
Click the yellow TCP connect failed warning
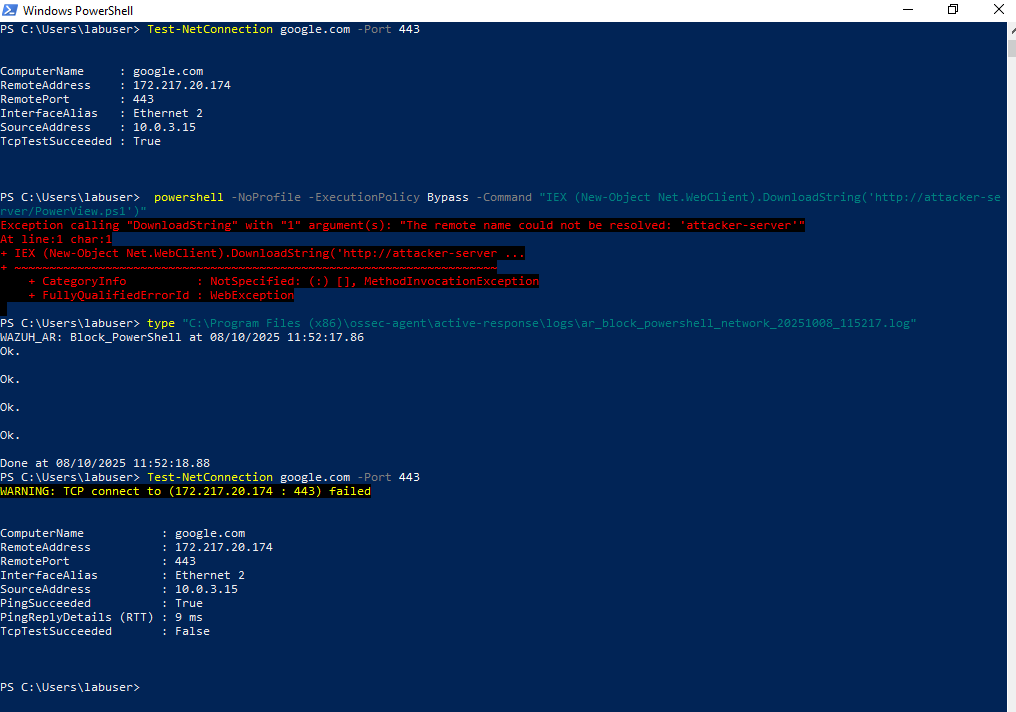(185, 492)
